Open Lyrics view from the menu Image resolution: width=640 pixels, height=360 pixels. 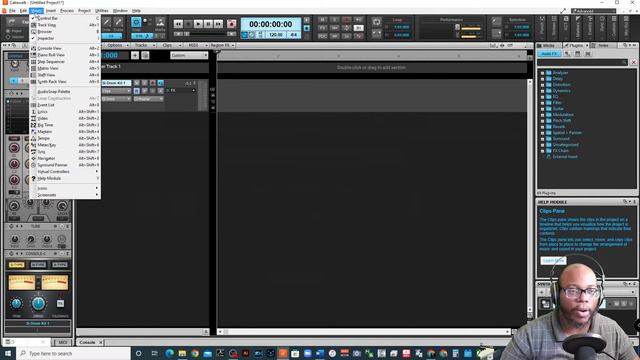click(x=65, y=111)
